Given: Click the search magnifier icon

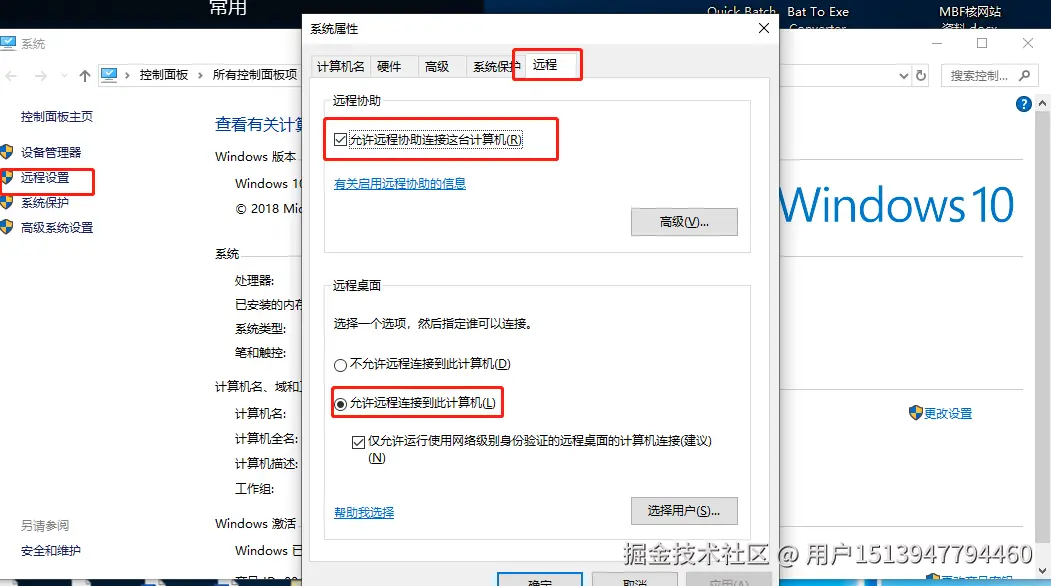Looking at the screenshot, I should coord(1024,76).
